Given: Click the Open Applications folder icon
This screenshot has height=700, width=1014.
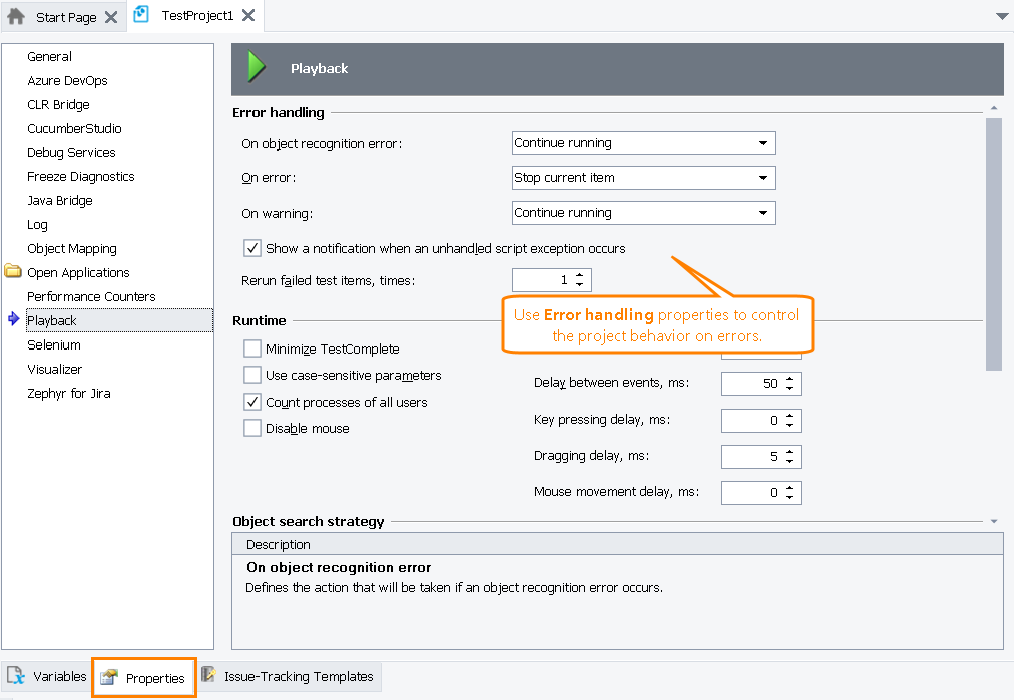Looking at the screenshot, I should 12,272.
